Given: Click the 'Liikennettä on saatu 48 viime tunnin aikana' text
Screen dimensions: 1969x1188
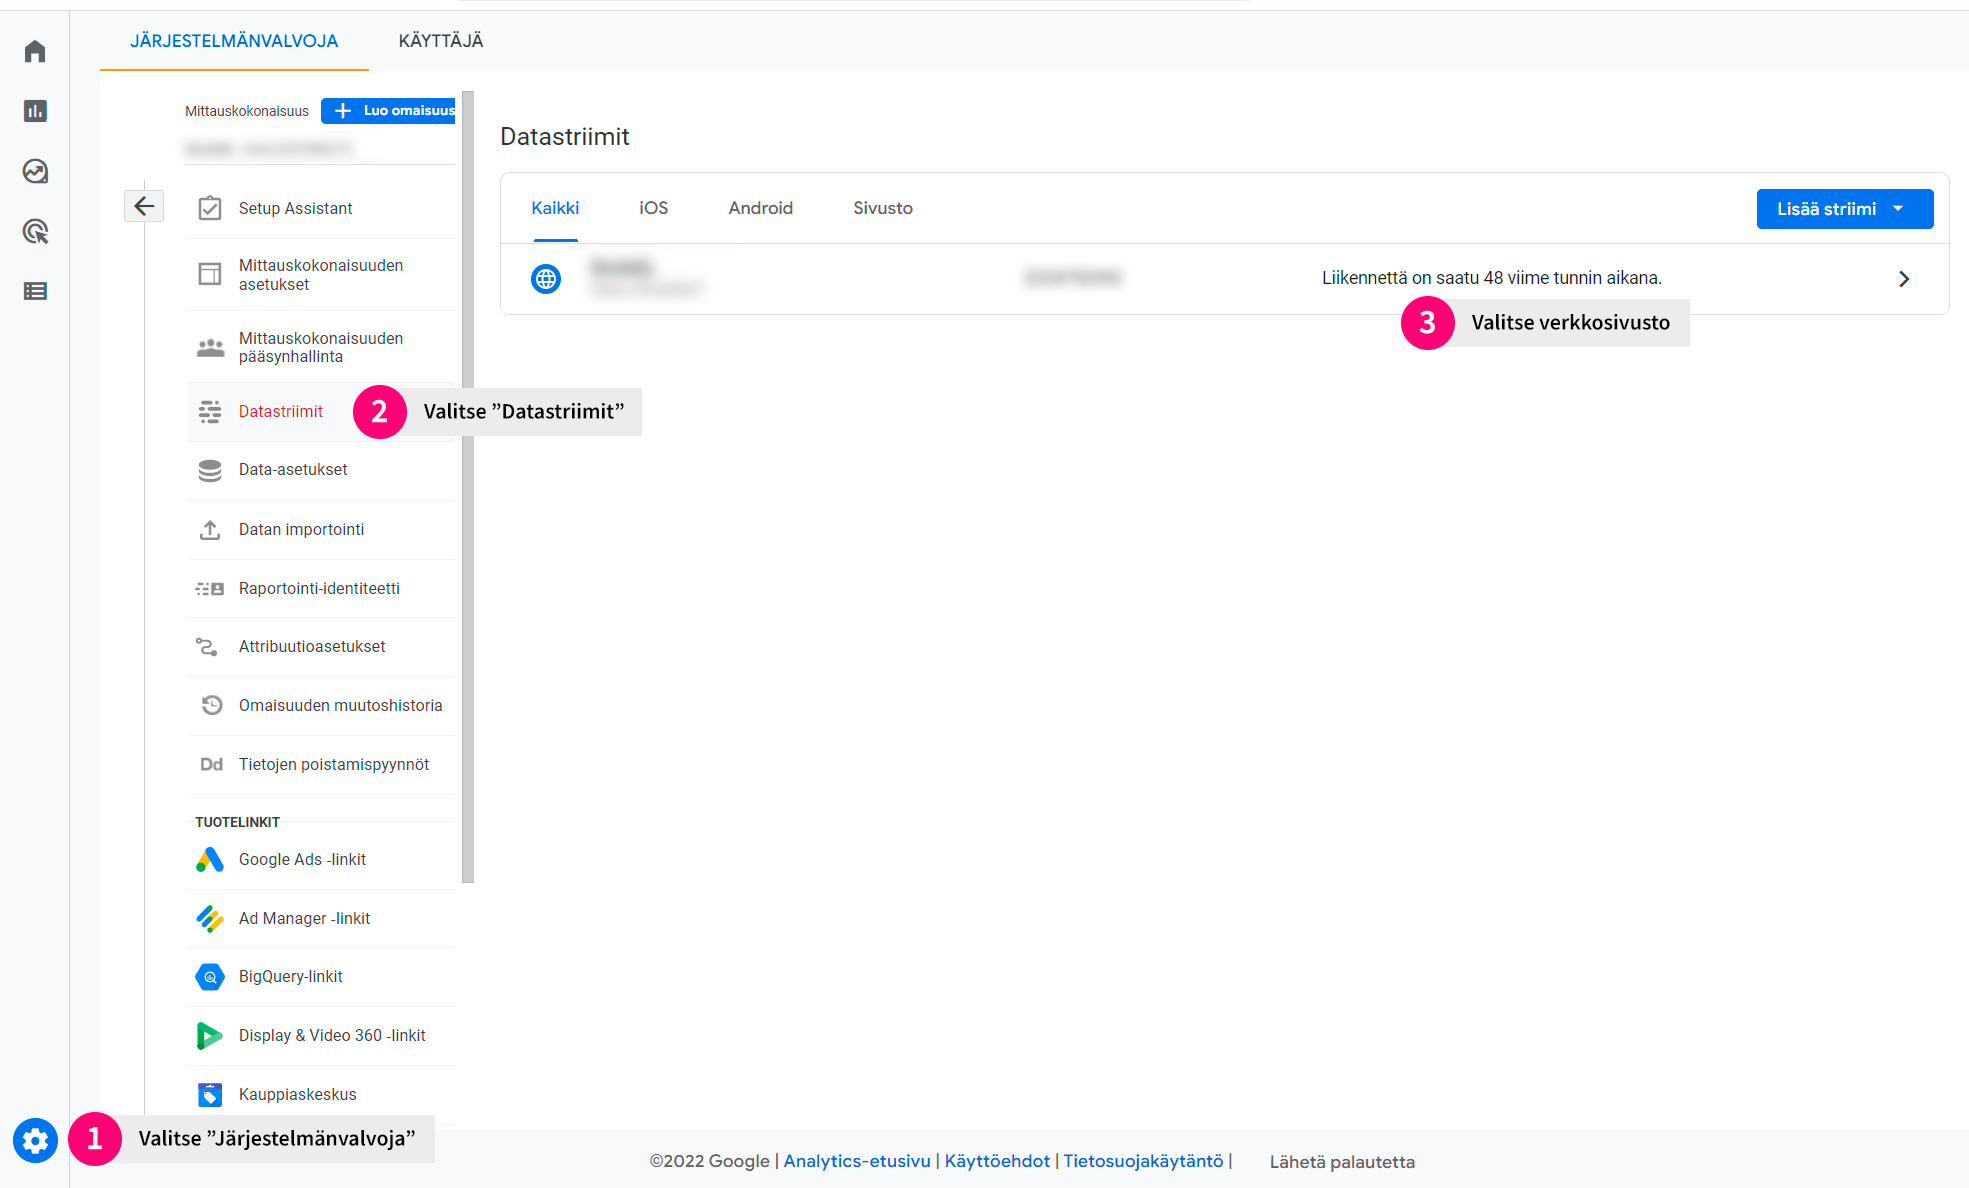Looking at the screenshot, I should (1491, 278).
